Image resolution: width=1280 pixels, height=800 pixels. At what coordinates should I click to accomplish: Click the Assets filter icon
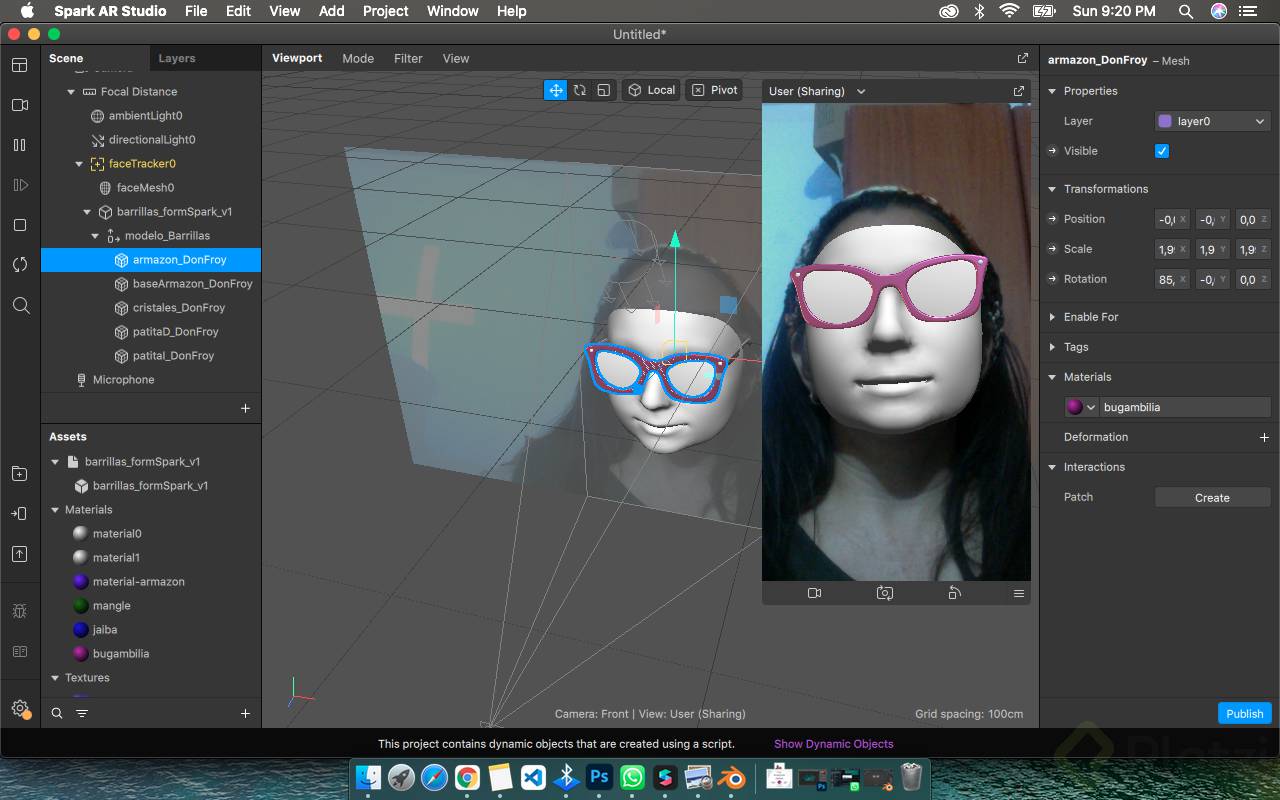(x=82, y=713)
